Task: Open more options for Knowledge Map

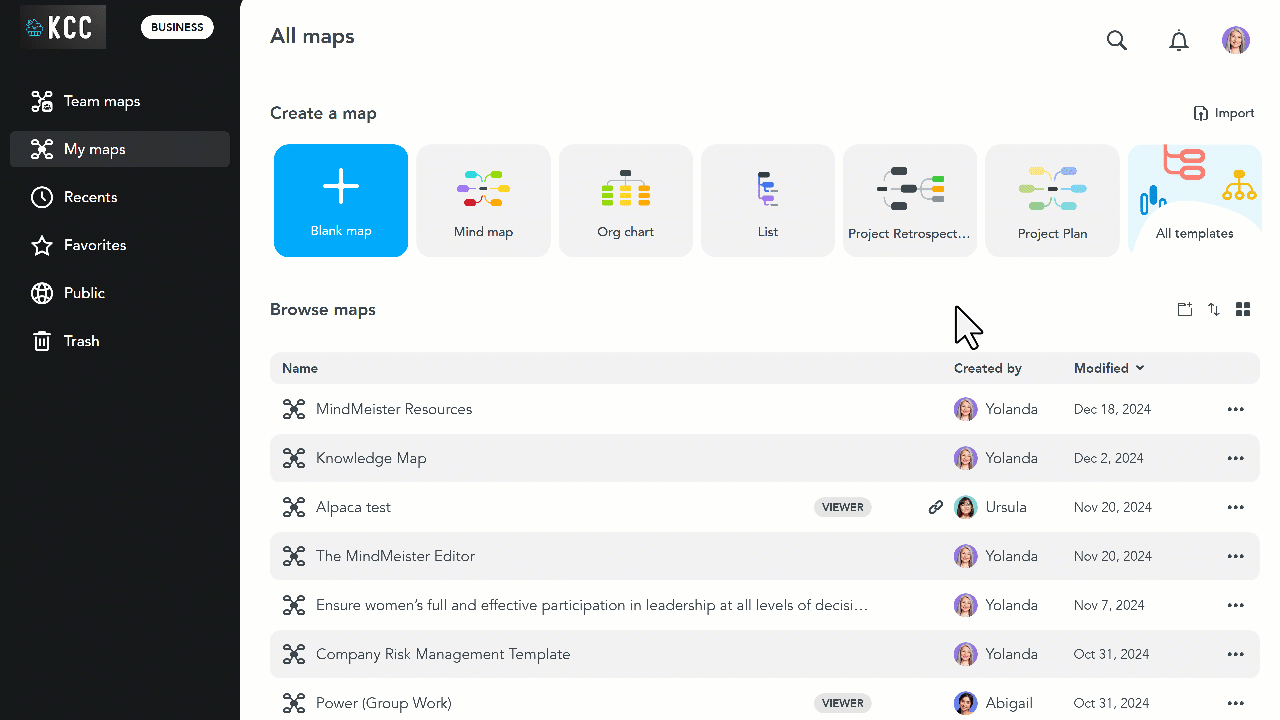Action: pyautogui.click(x=1236, y=458)
